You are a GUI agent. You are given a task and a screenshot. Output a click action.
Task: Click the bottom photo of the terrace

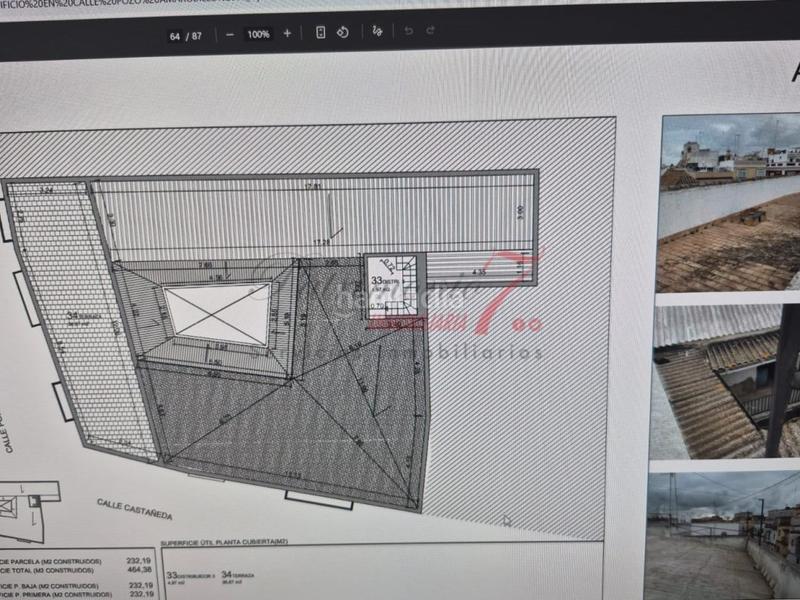click(722, 535)
